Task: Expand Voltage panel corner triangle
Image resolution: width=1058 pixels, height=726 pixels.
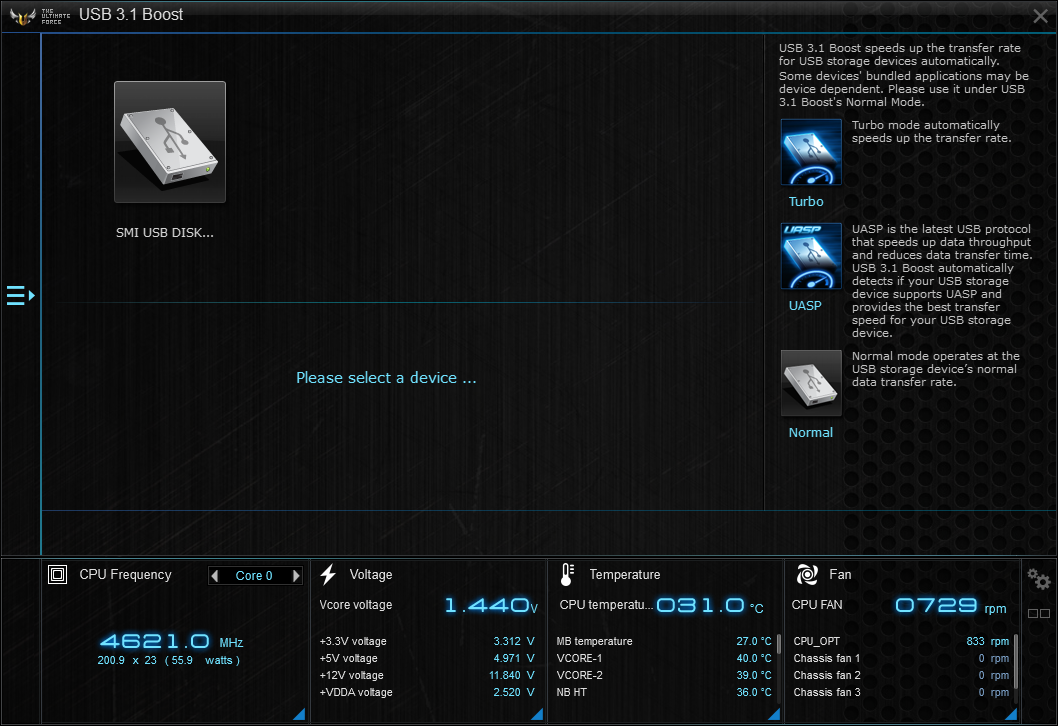Action: pos(537,714)
